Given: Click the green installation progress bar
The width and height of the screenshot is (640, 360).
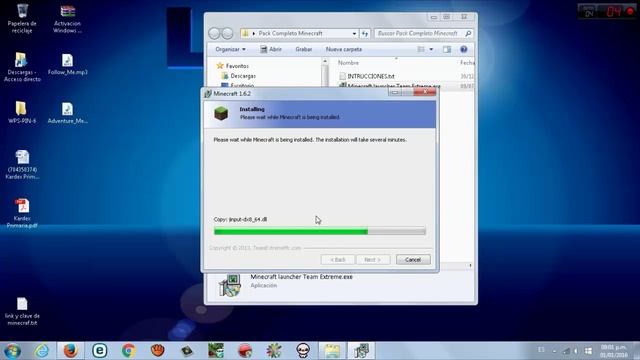Looking at the screenshot, I should tap(320, 231).
